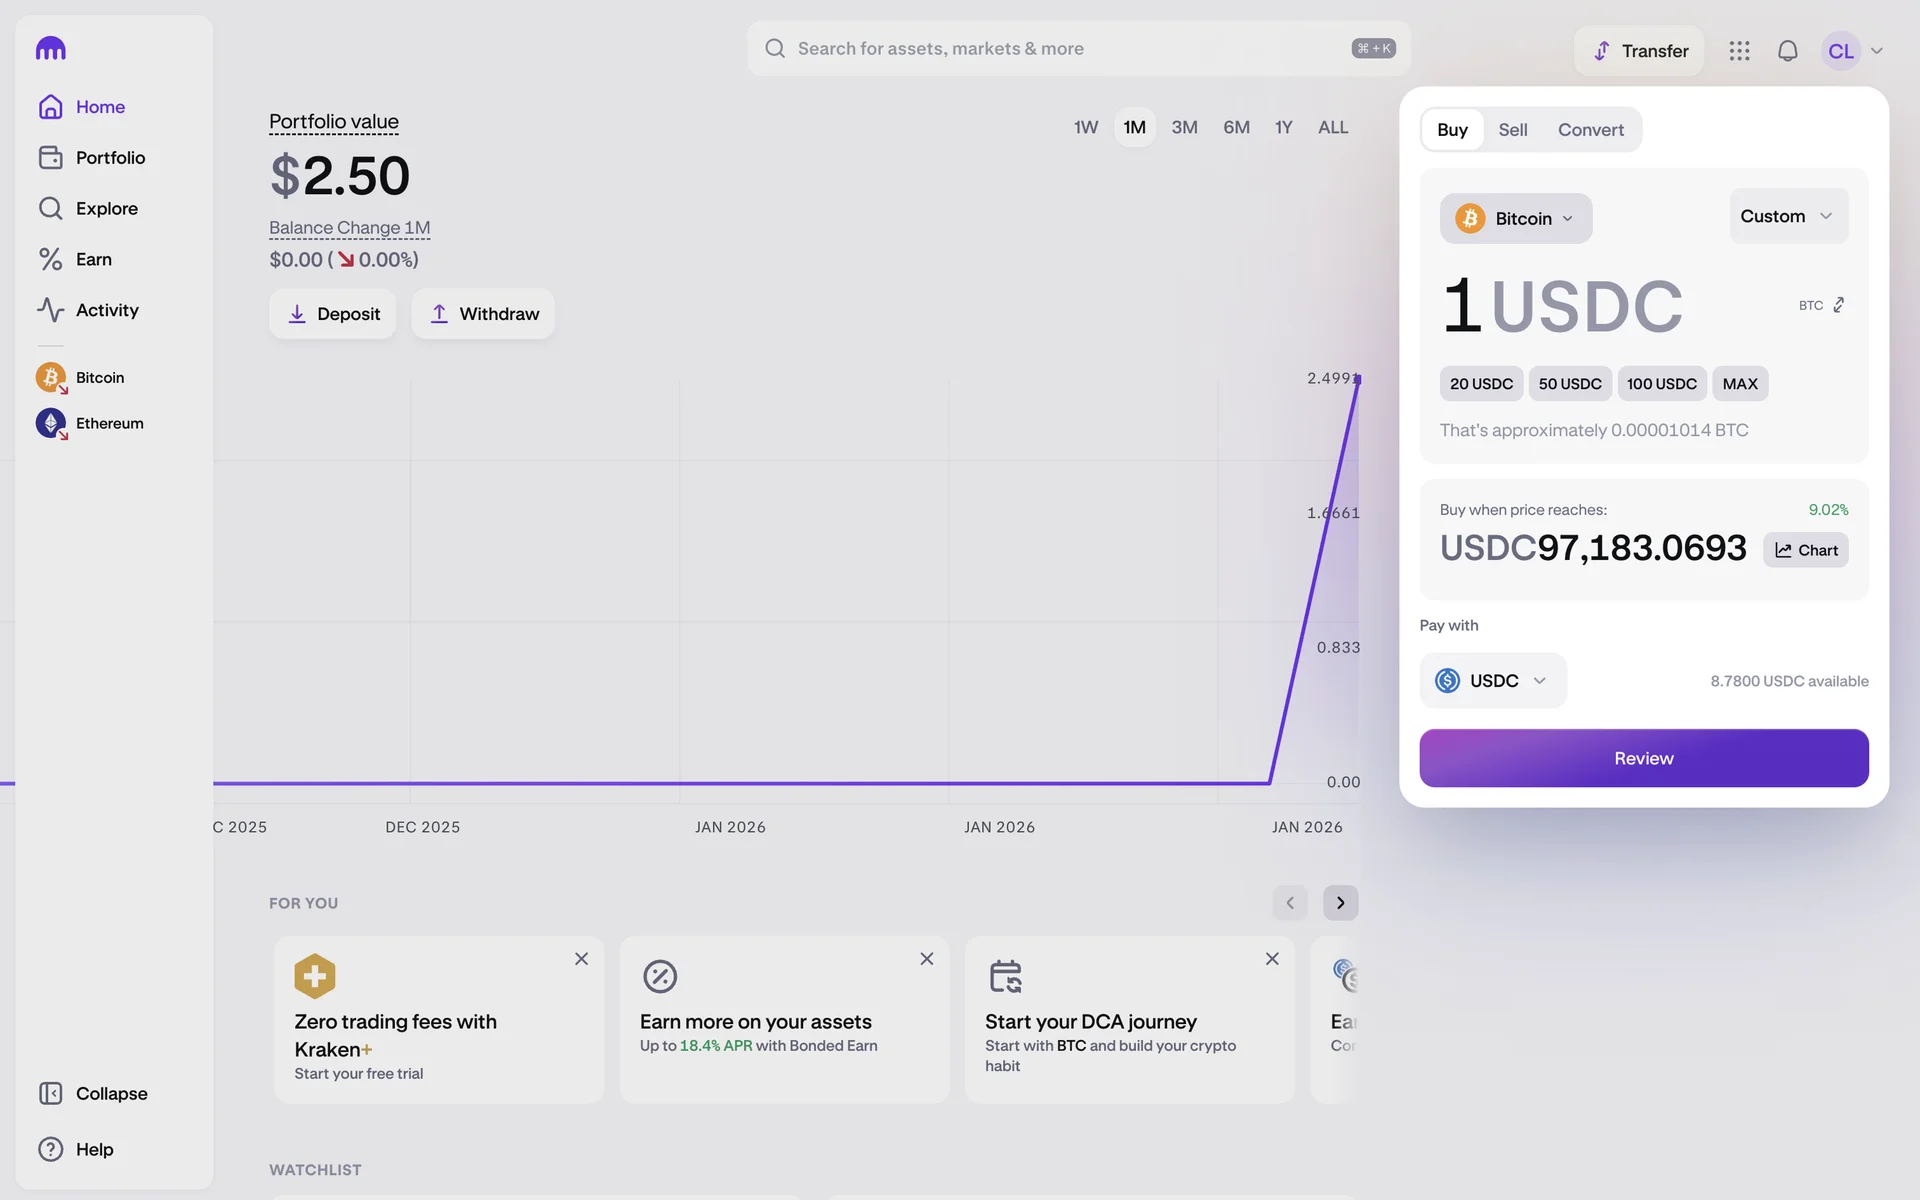The width and height of the screenshot is (1920, 1200).
Task: Open the apps grid menu
Action: (x=1739, y=51)
